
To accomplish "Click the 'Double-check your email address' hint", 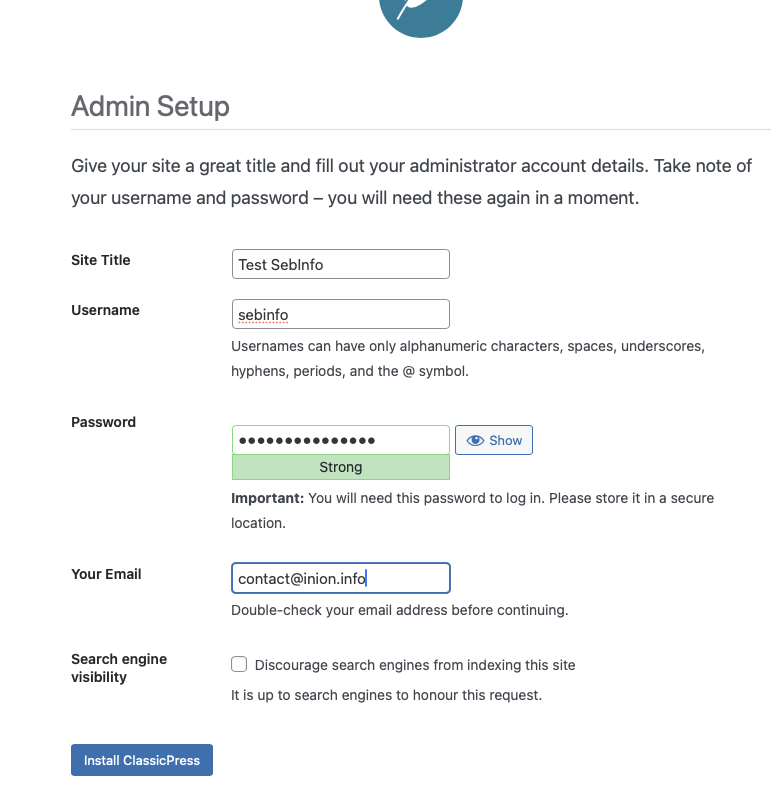I will 399,609.
